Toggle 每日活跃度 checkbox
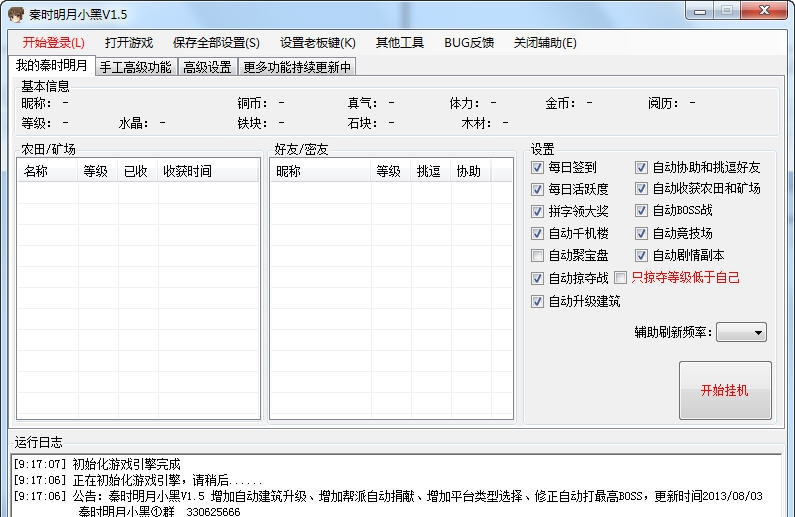This screenshot has height=517, width=795. (537, 189)
